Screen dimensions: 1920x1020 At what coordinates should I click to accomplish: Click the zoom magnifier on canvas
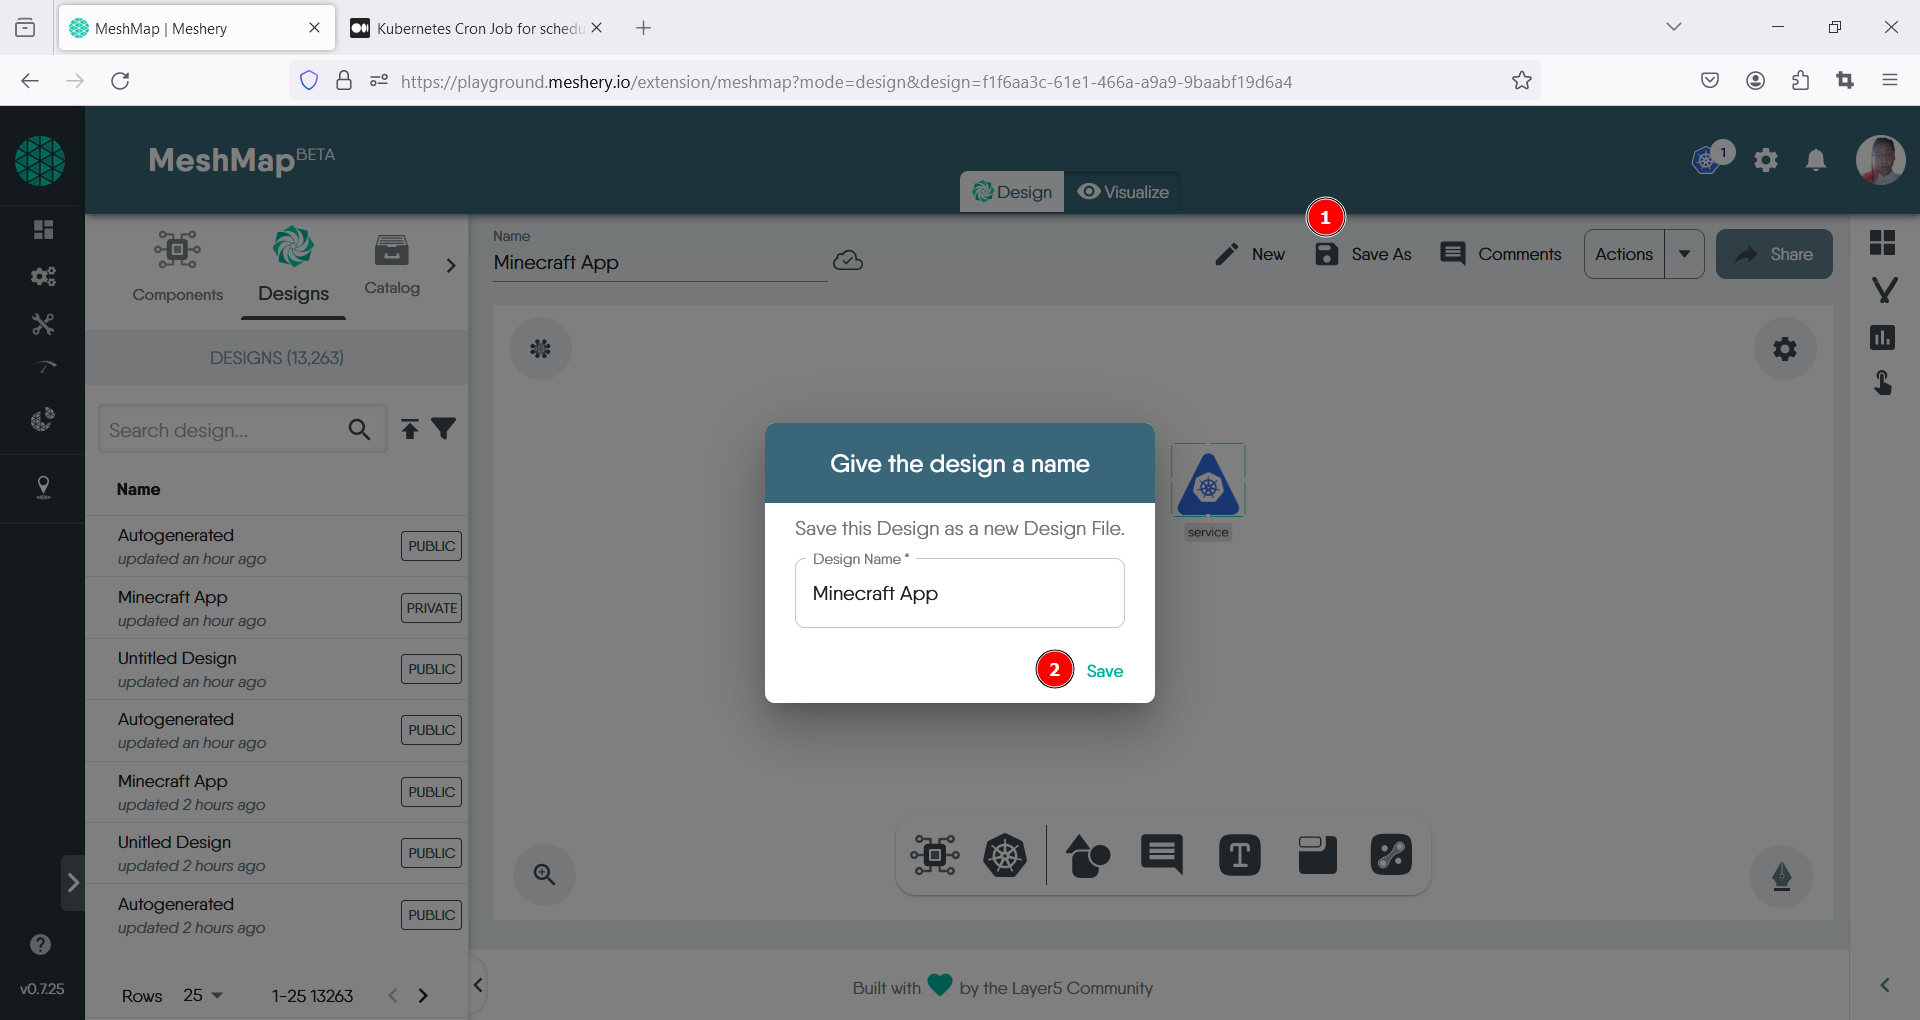[x=544, y=875]
